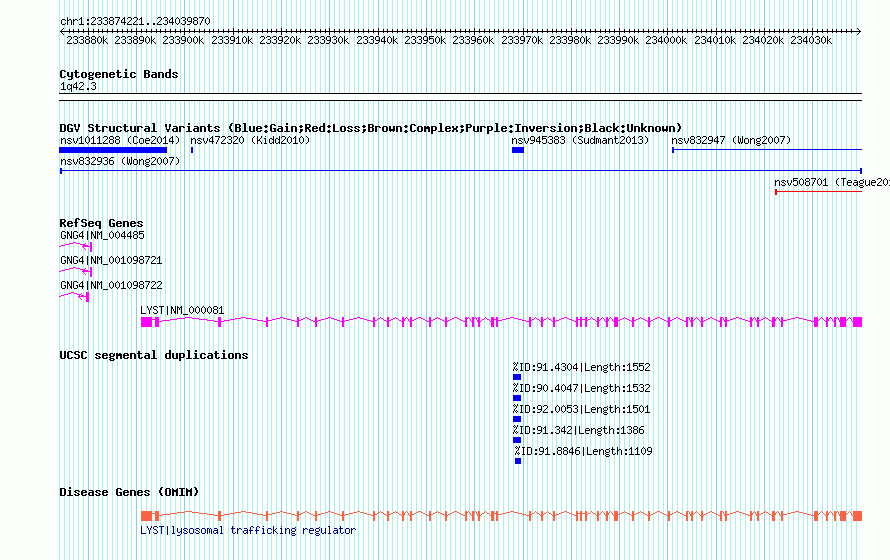
Task: Click the 233900k ruler position
Action: coord(183,40)
